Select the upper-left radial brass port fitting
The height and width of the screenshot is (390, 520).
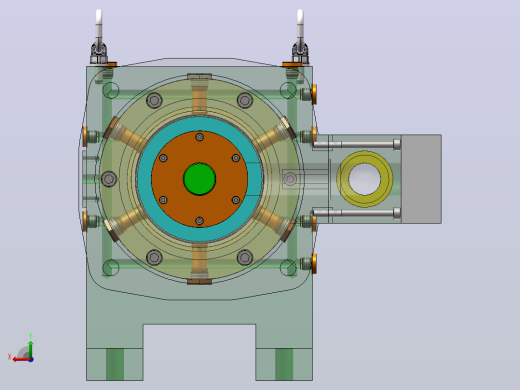click(125, 135)
